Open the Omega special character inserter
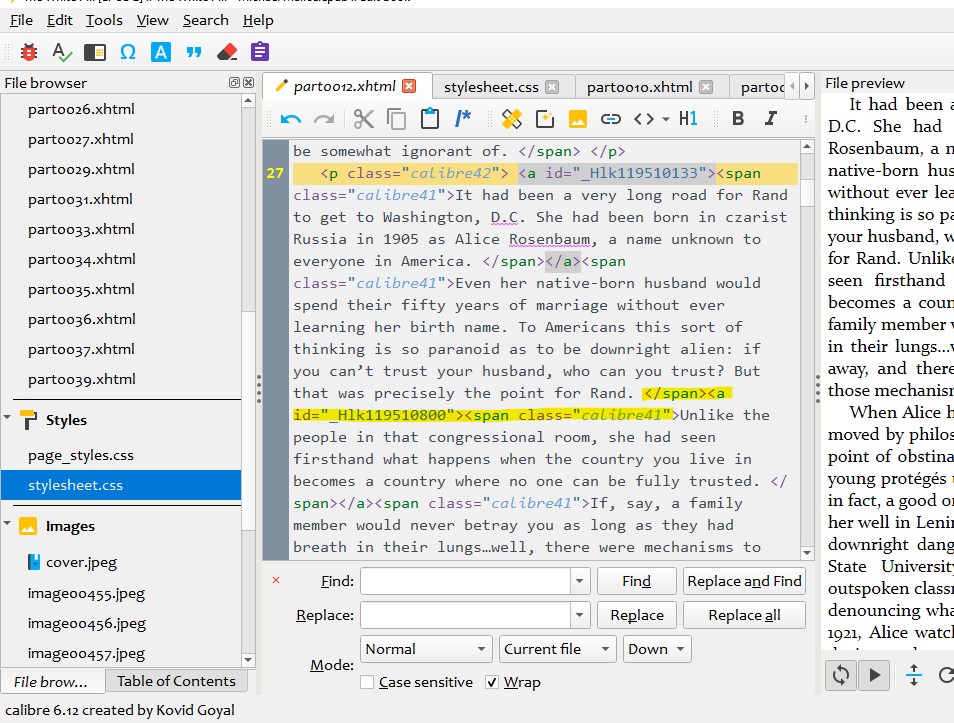Screen dimensions: 954x723 click(127, 52)
